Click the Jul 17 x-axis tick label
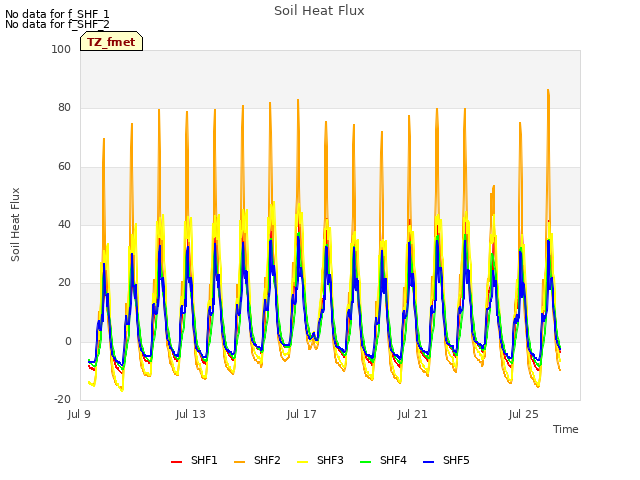The height and width of the screenshot is (480, 640). (302, 414)
